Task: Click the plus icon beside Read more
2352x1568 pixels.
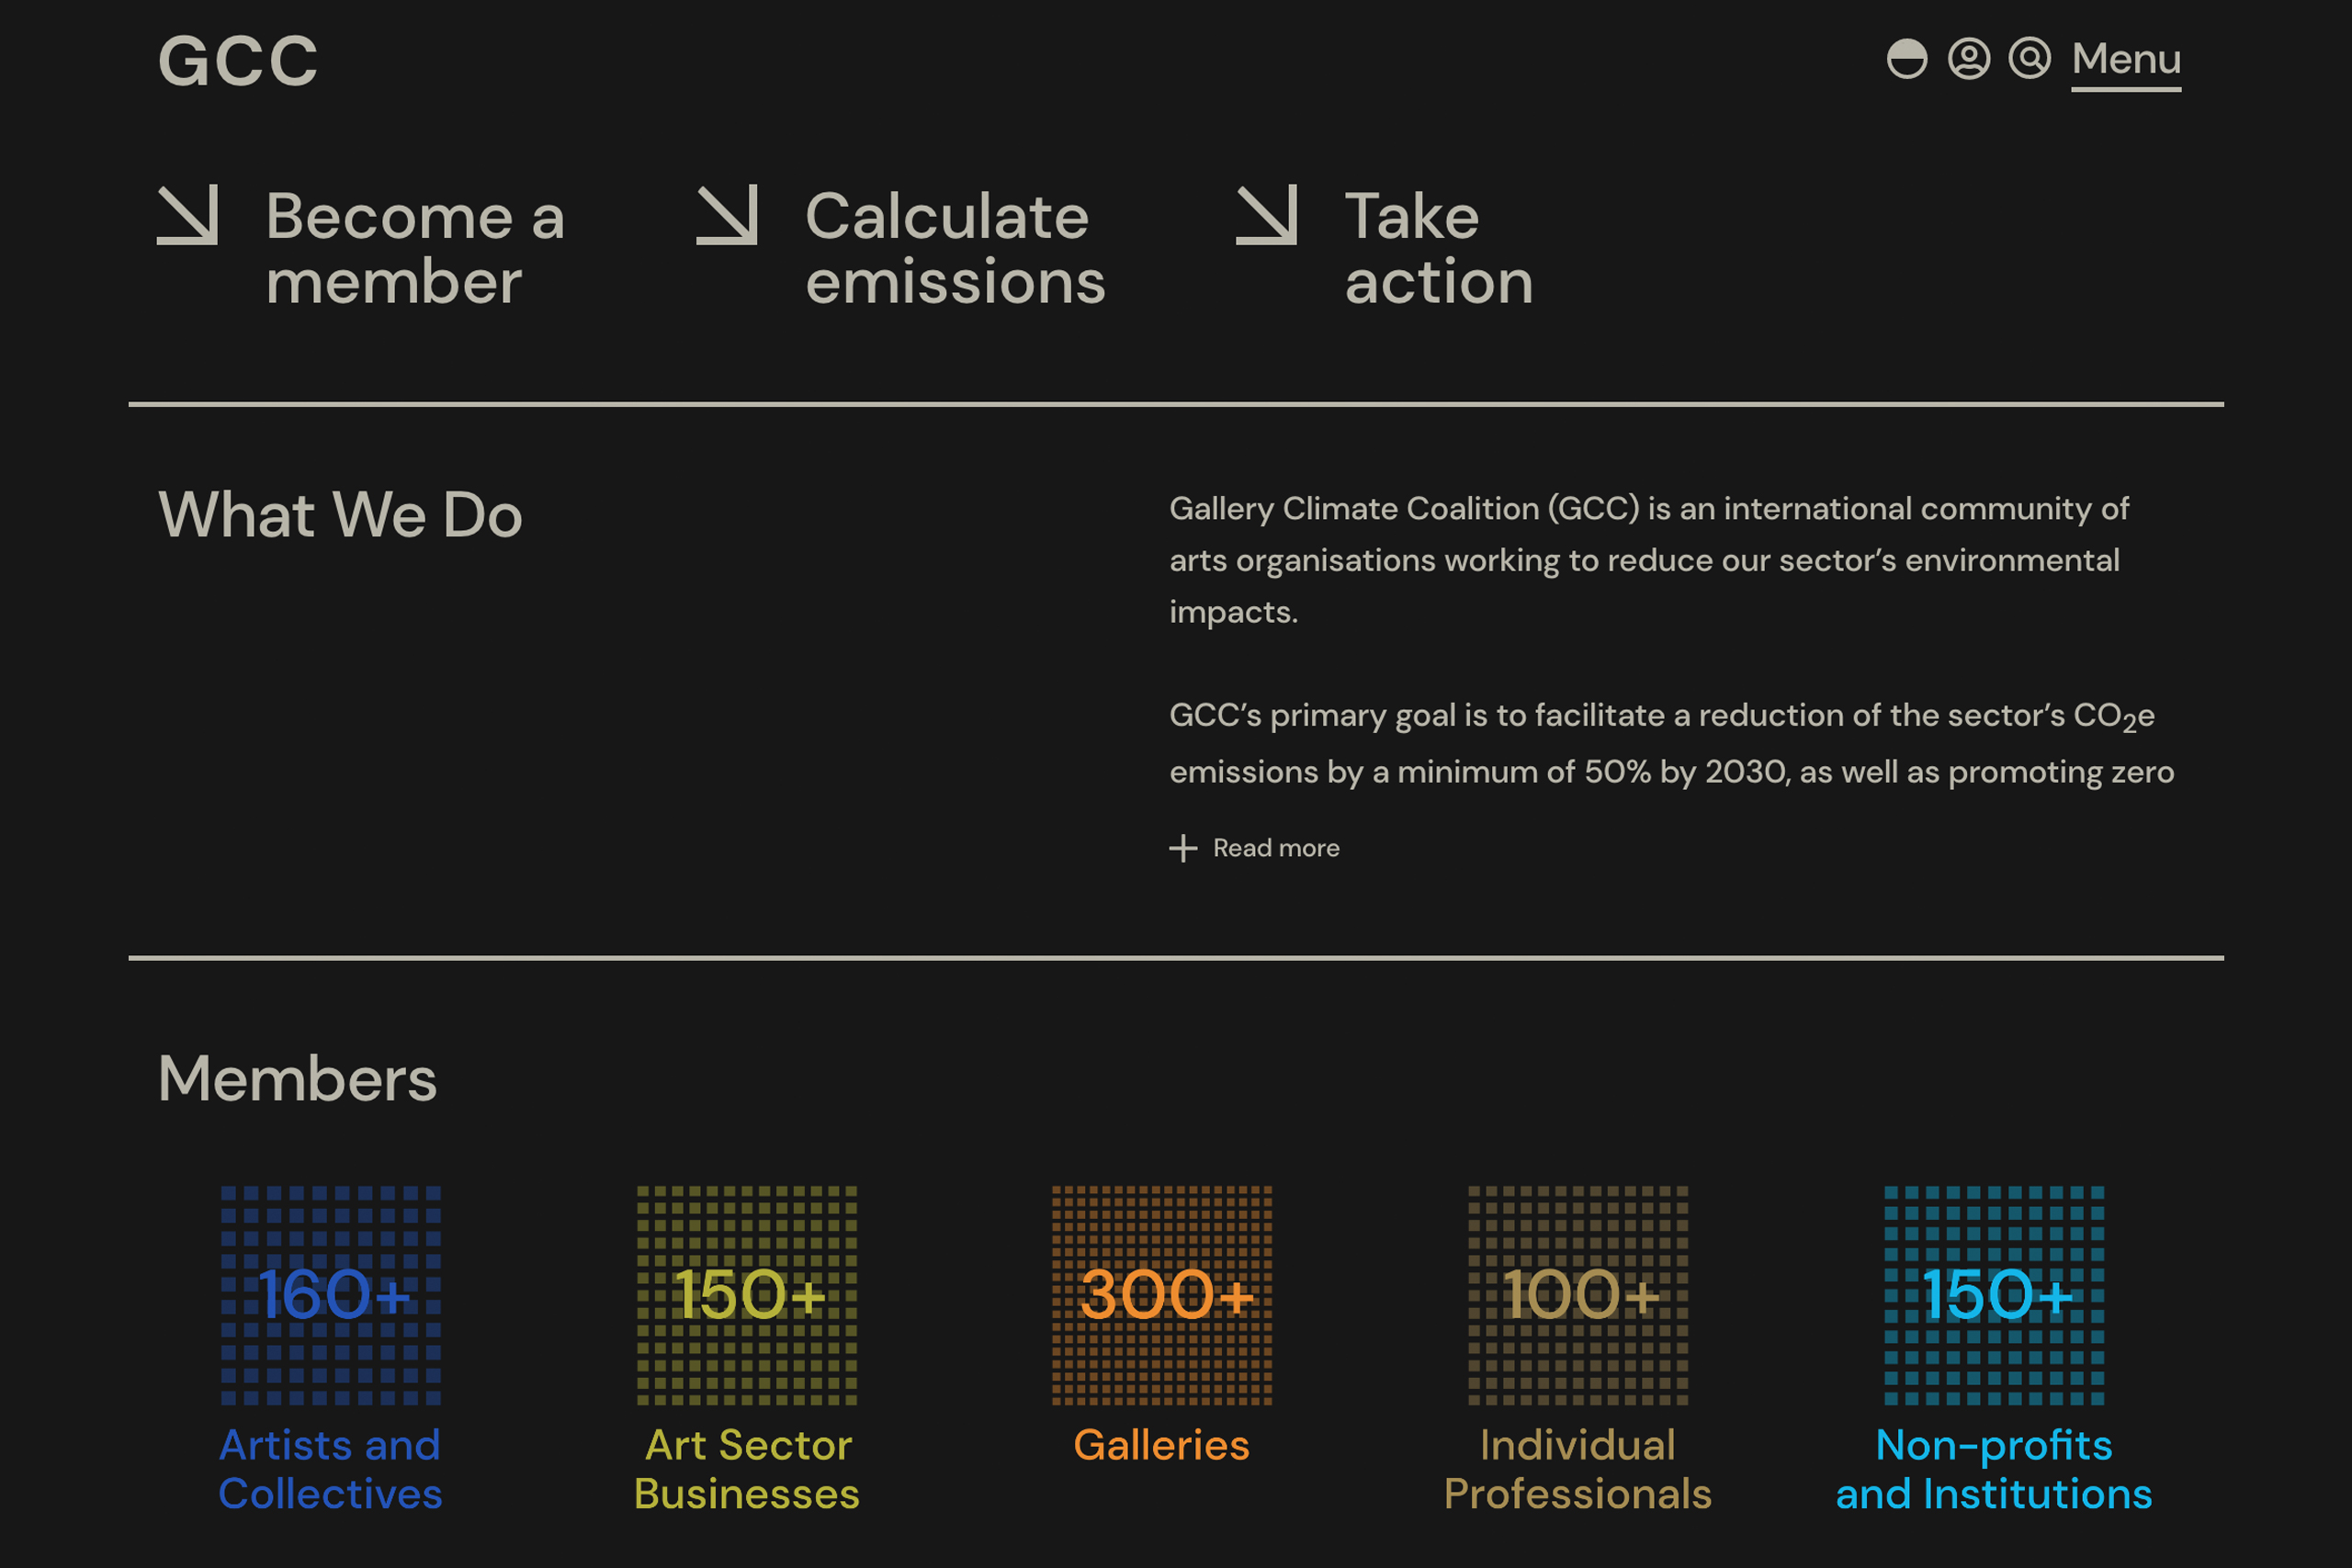Action: pyautogui.click(x=1183, y=848)
